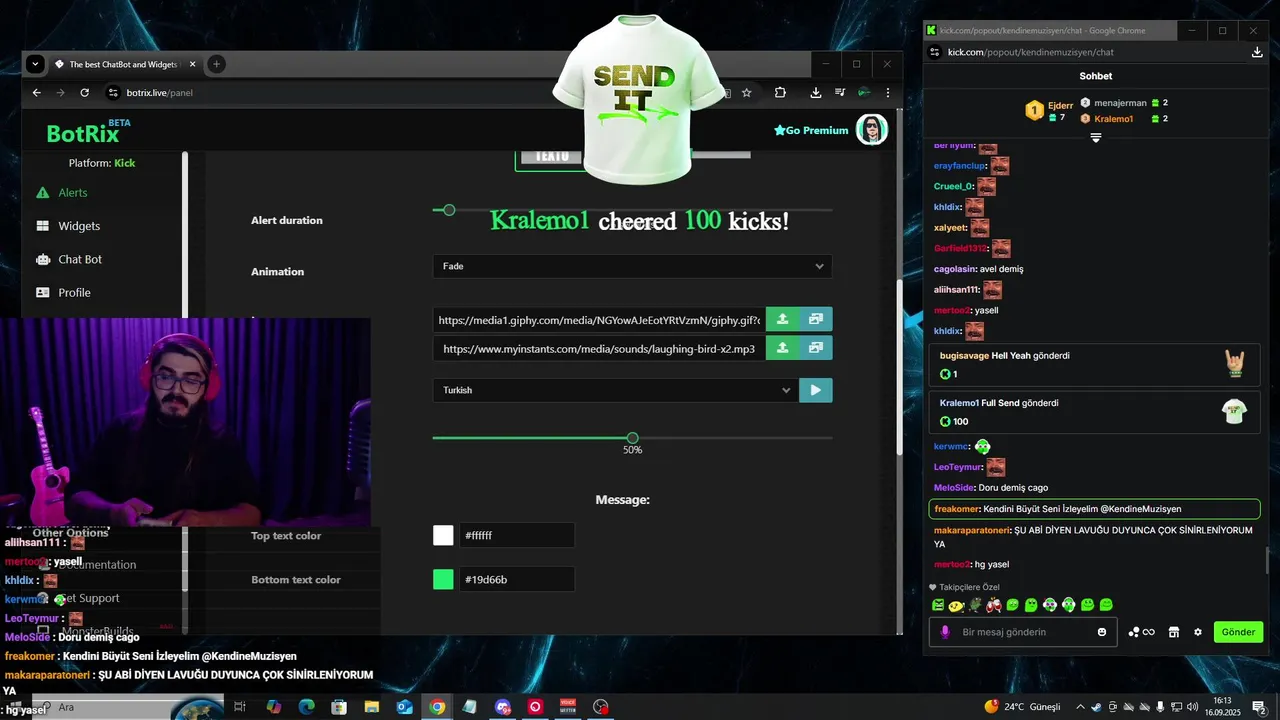Click the Gönder send button in Kick chat
Image resolution: width=1280 pixels, height=720 pixels.
click(x=1238, y=632)
